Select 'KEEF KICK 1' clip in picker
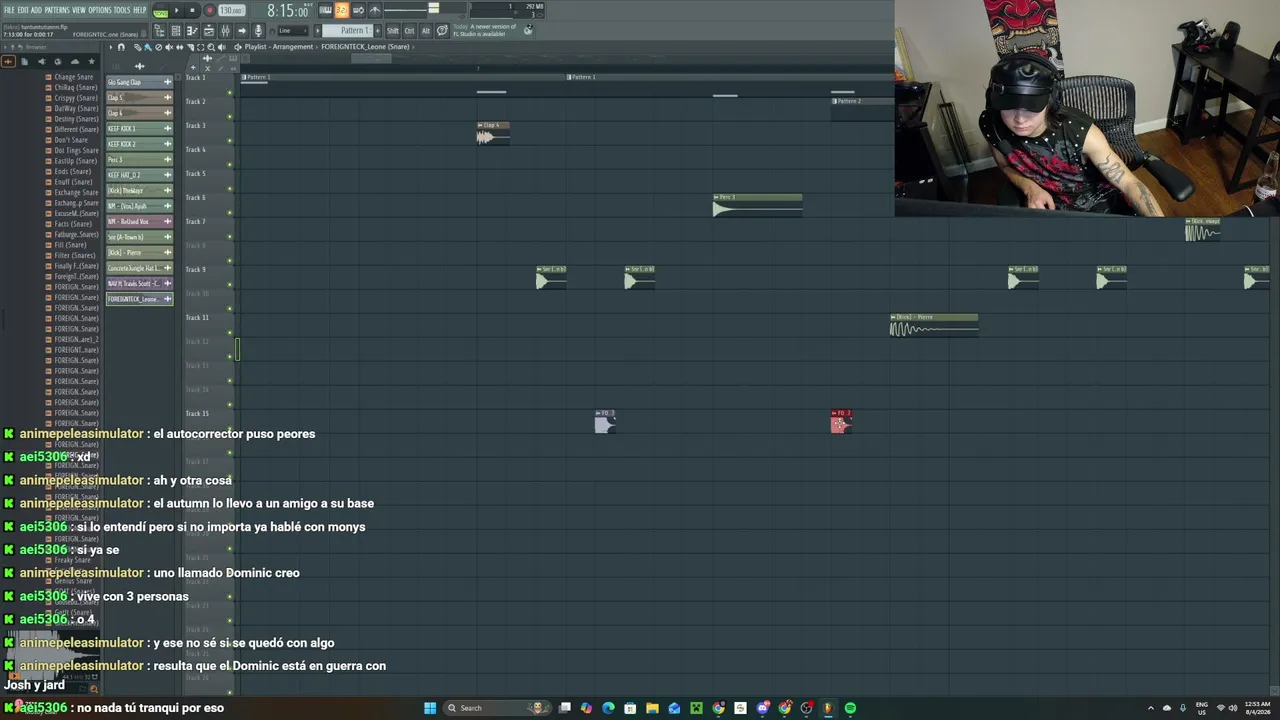Image resolution: width=1280 pixels, height=720 pixels. [139, 129]
